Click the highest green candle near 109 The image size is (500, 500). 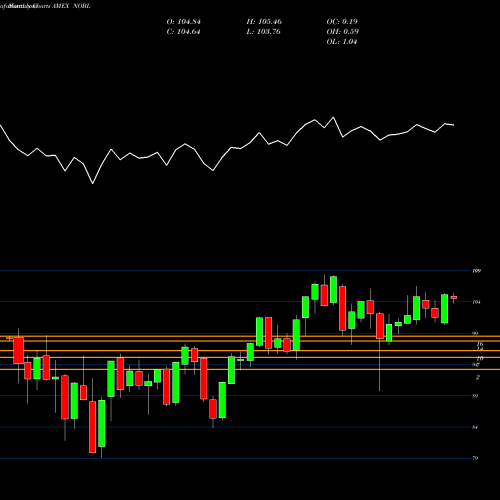(333, 290)
